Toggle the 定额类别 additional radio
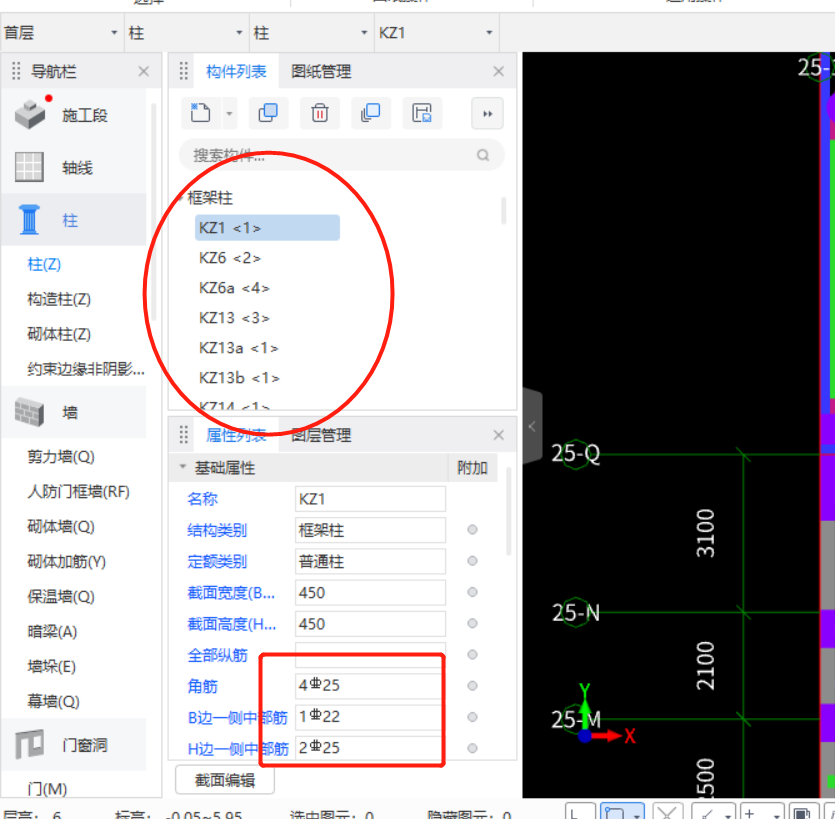835x819 pixels. pos(472,561)
